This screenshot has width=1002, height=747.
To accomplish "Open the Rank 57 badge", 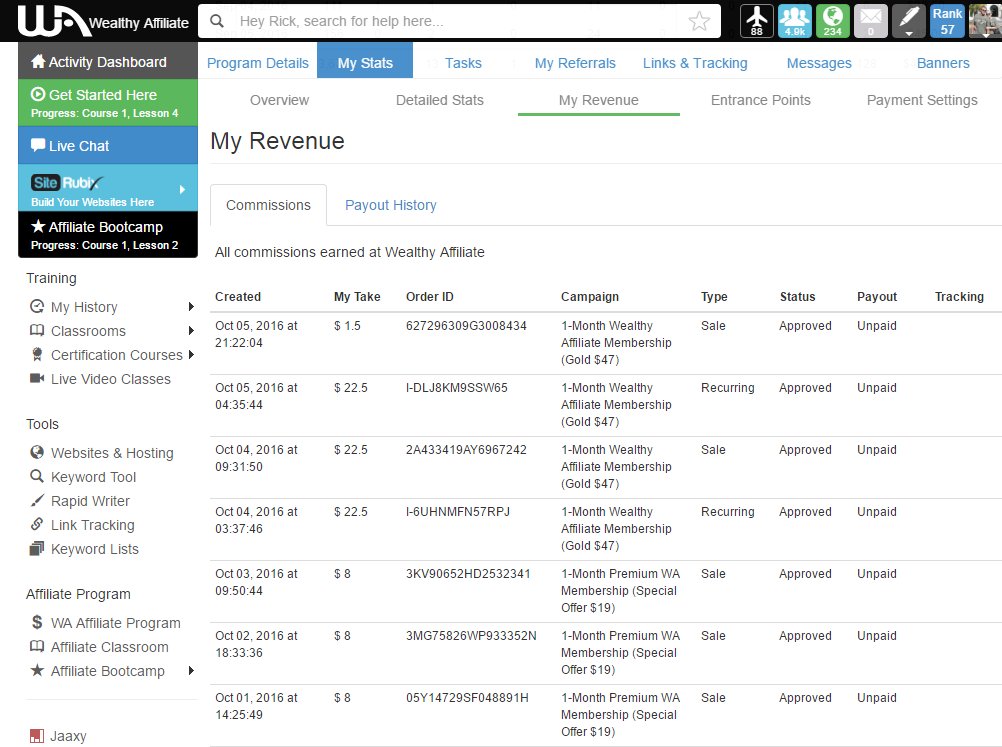I will point(947,20).
